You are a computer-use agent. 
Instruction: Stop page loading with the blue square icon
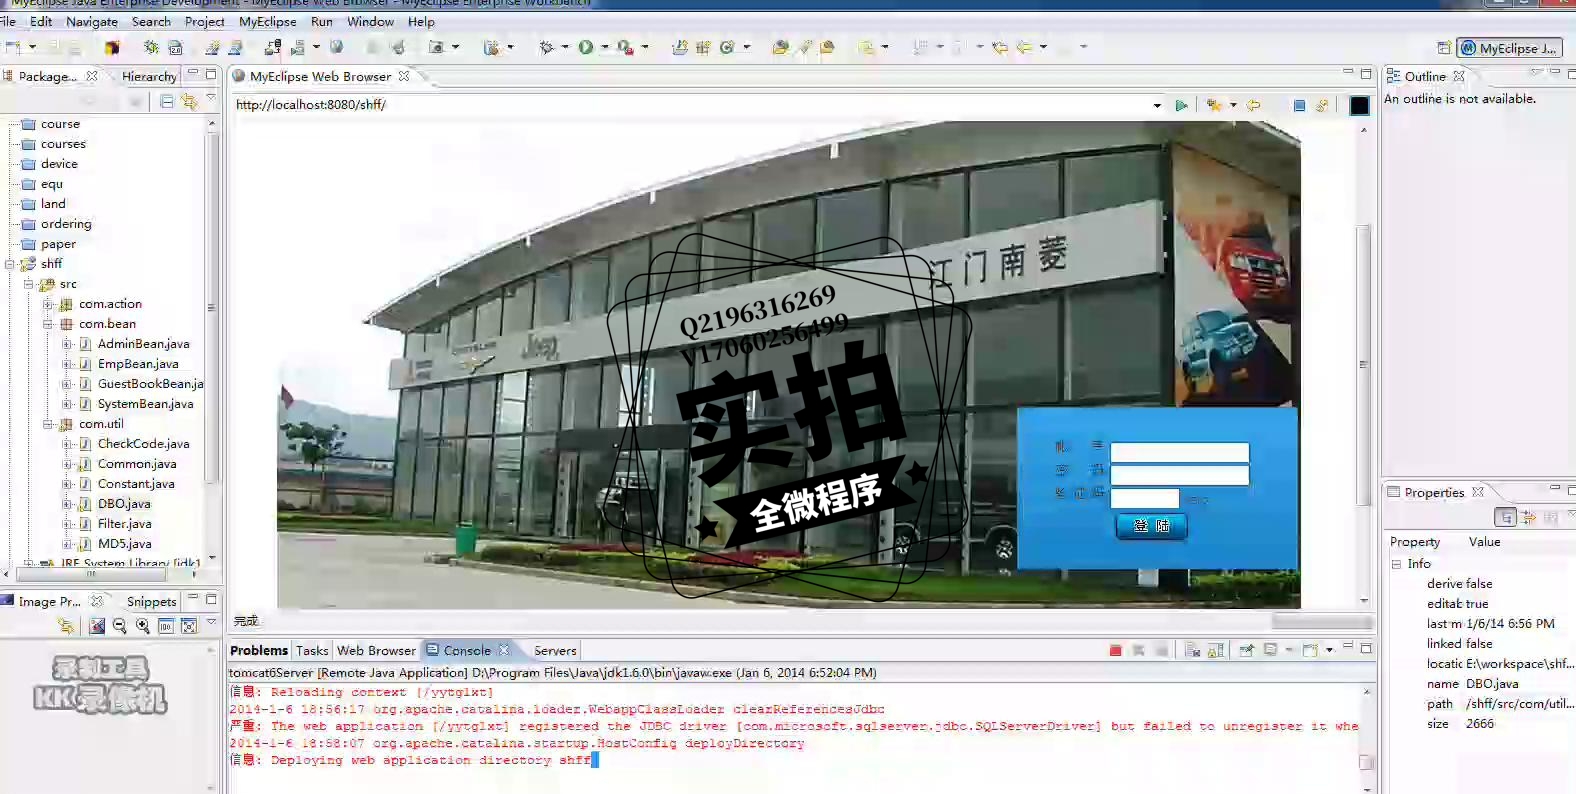click(x=1299, y=105)
